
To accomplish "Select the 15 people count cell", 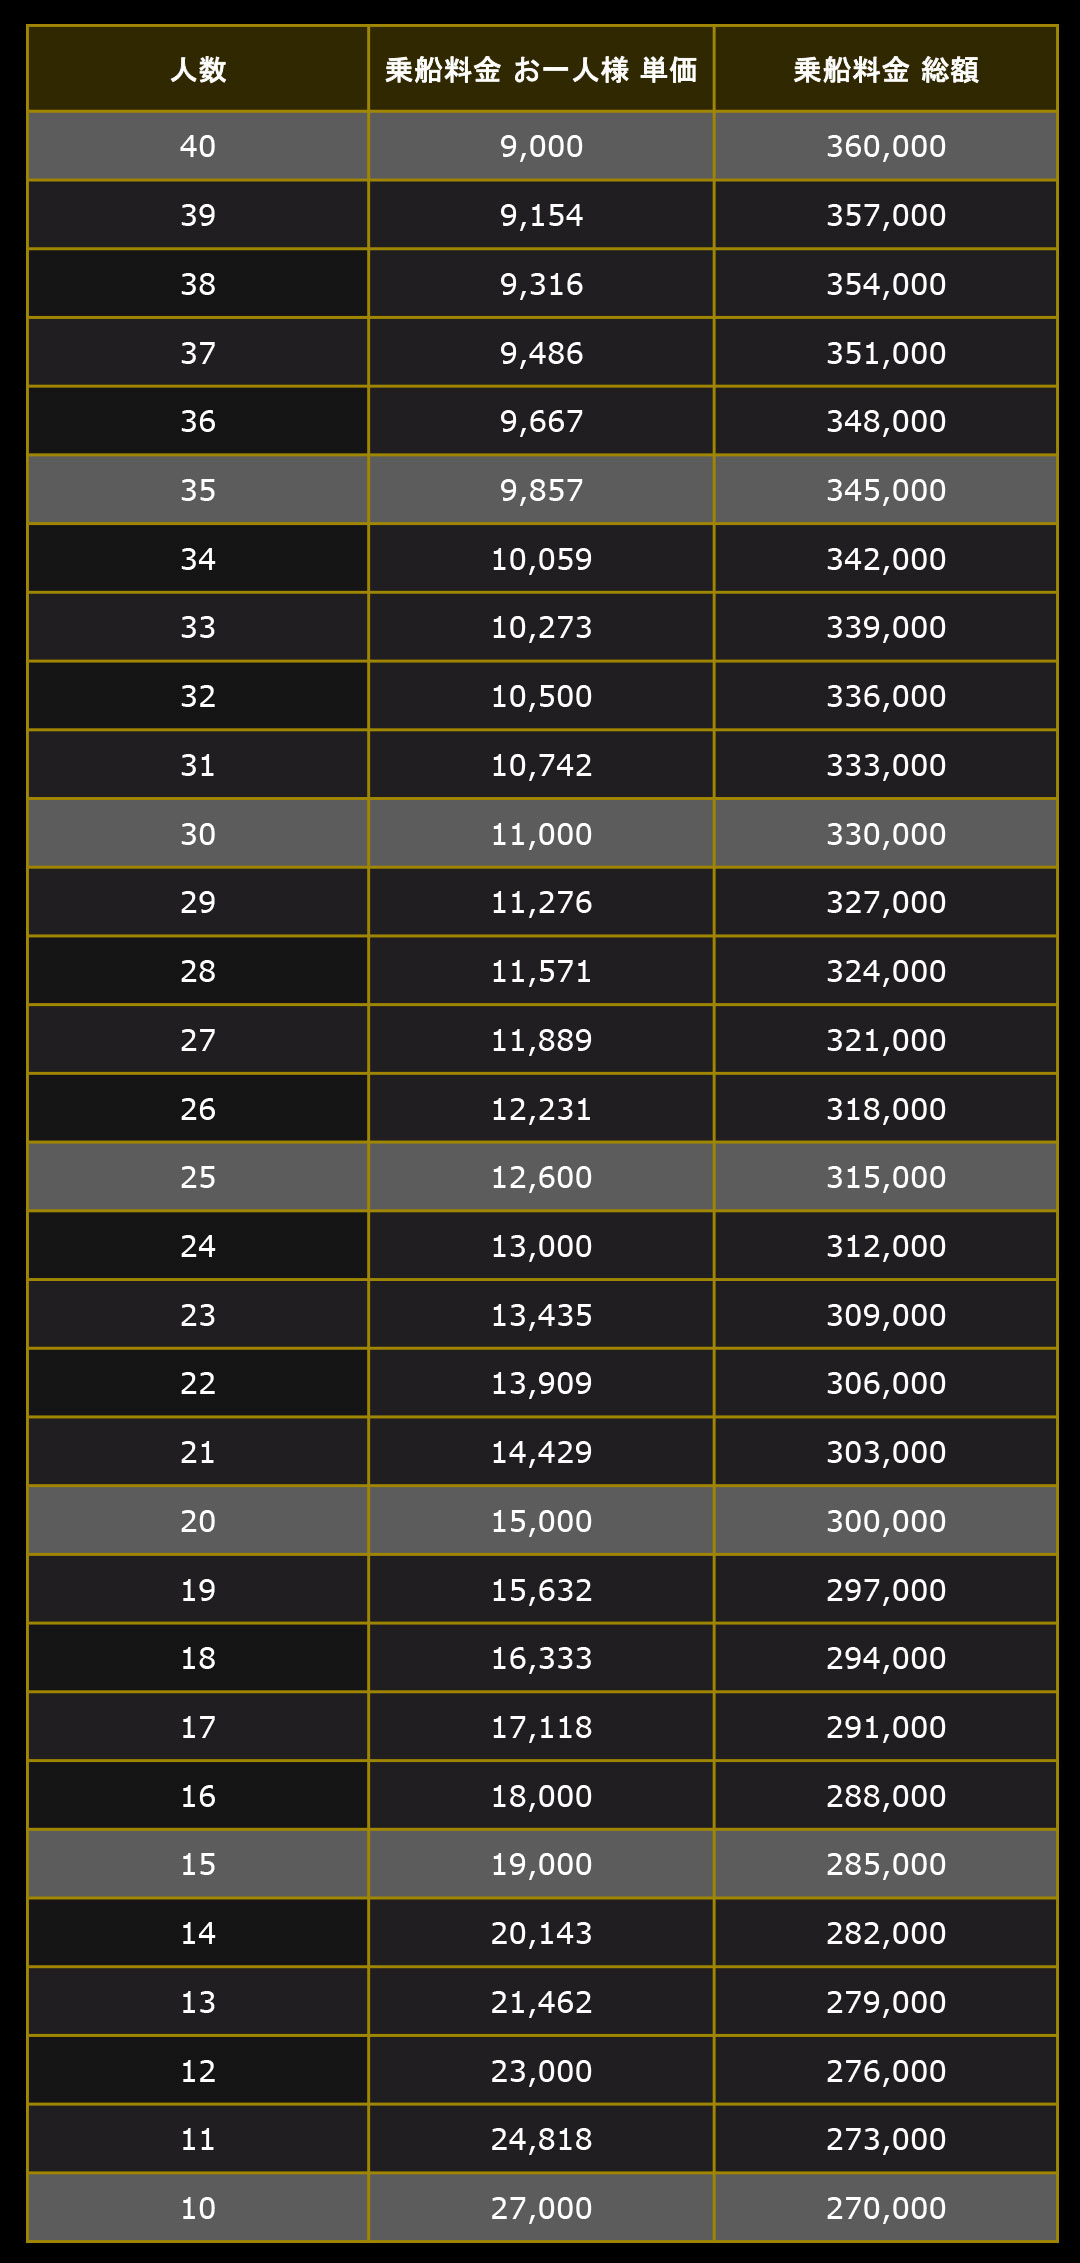I will pyautogui.click(x=198, y=1864).
